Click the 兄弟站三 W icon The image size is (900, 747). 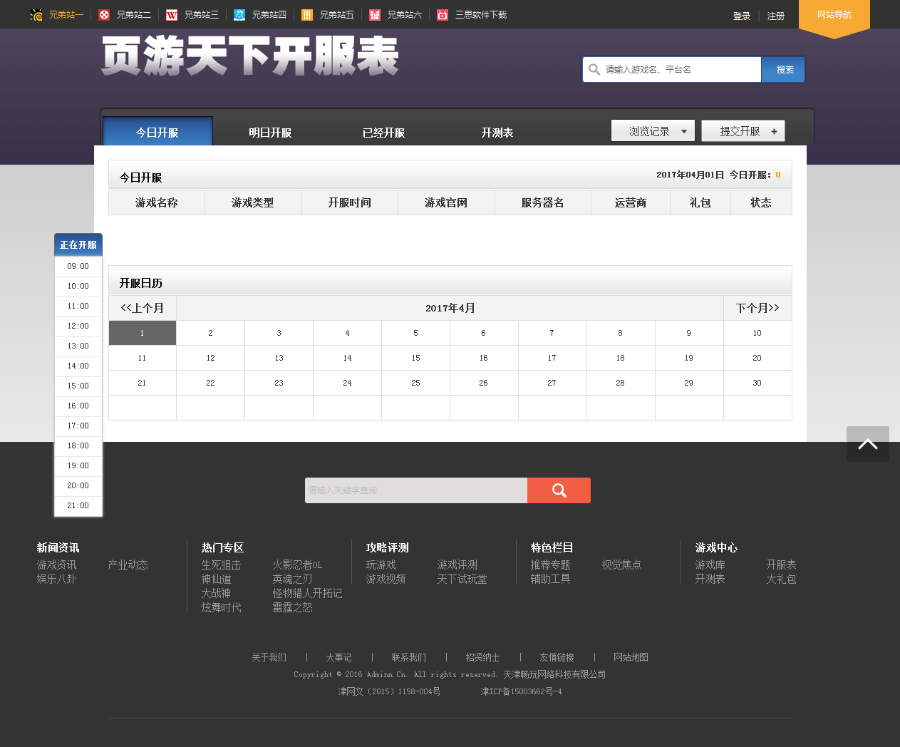(x=172, y=15)
